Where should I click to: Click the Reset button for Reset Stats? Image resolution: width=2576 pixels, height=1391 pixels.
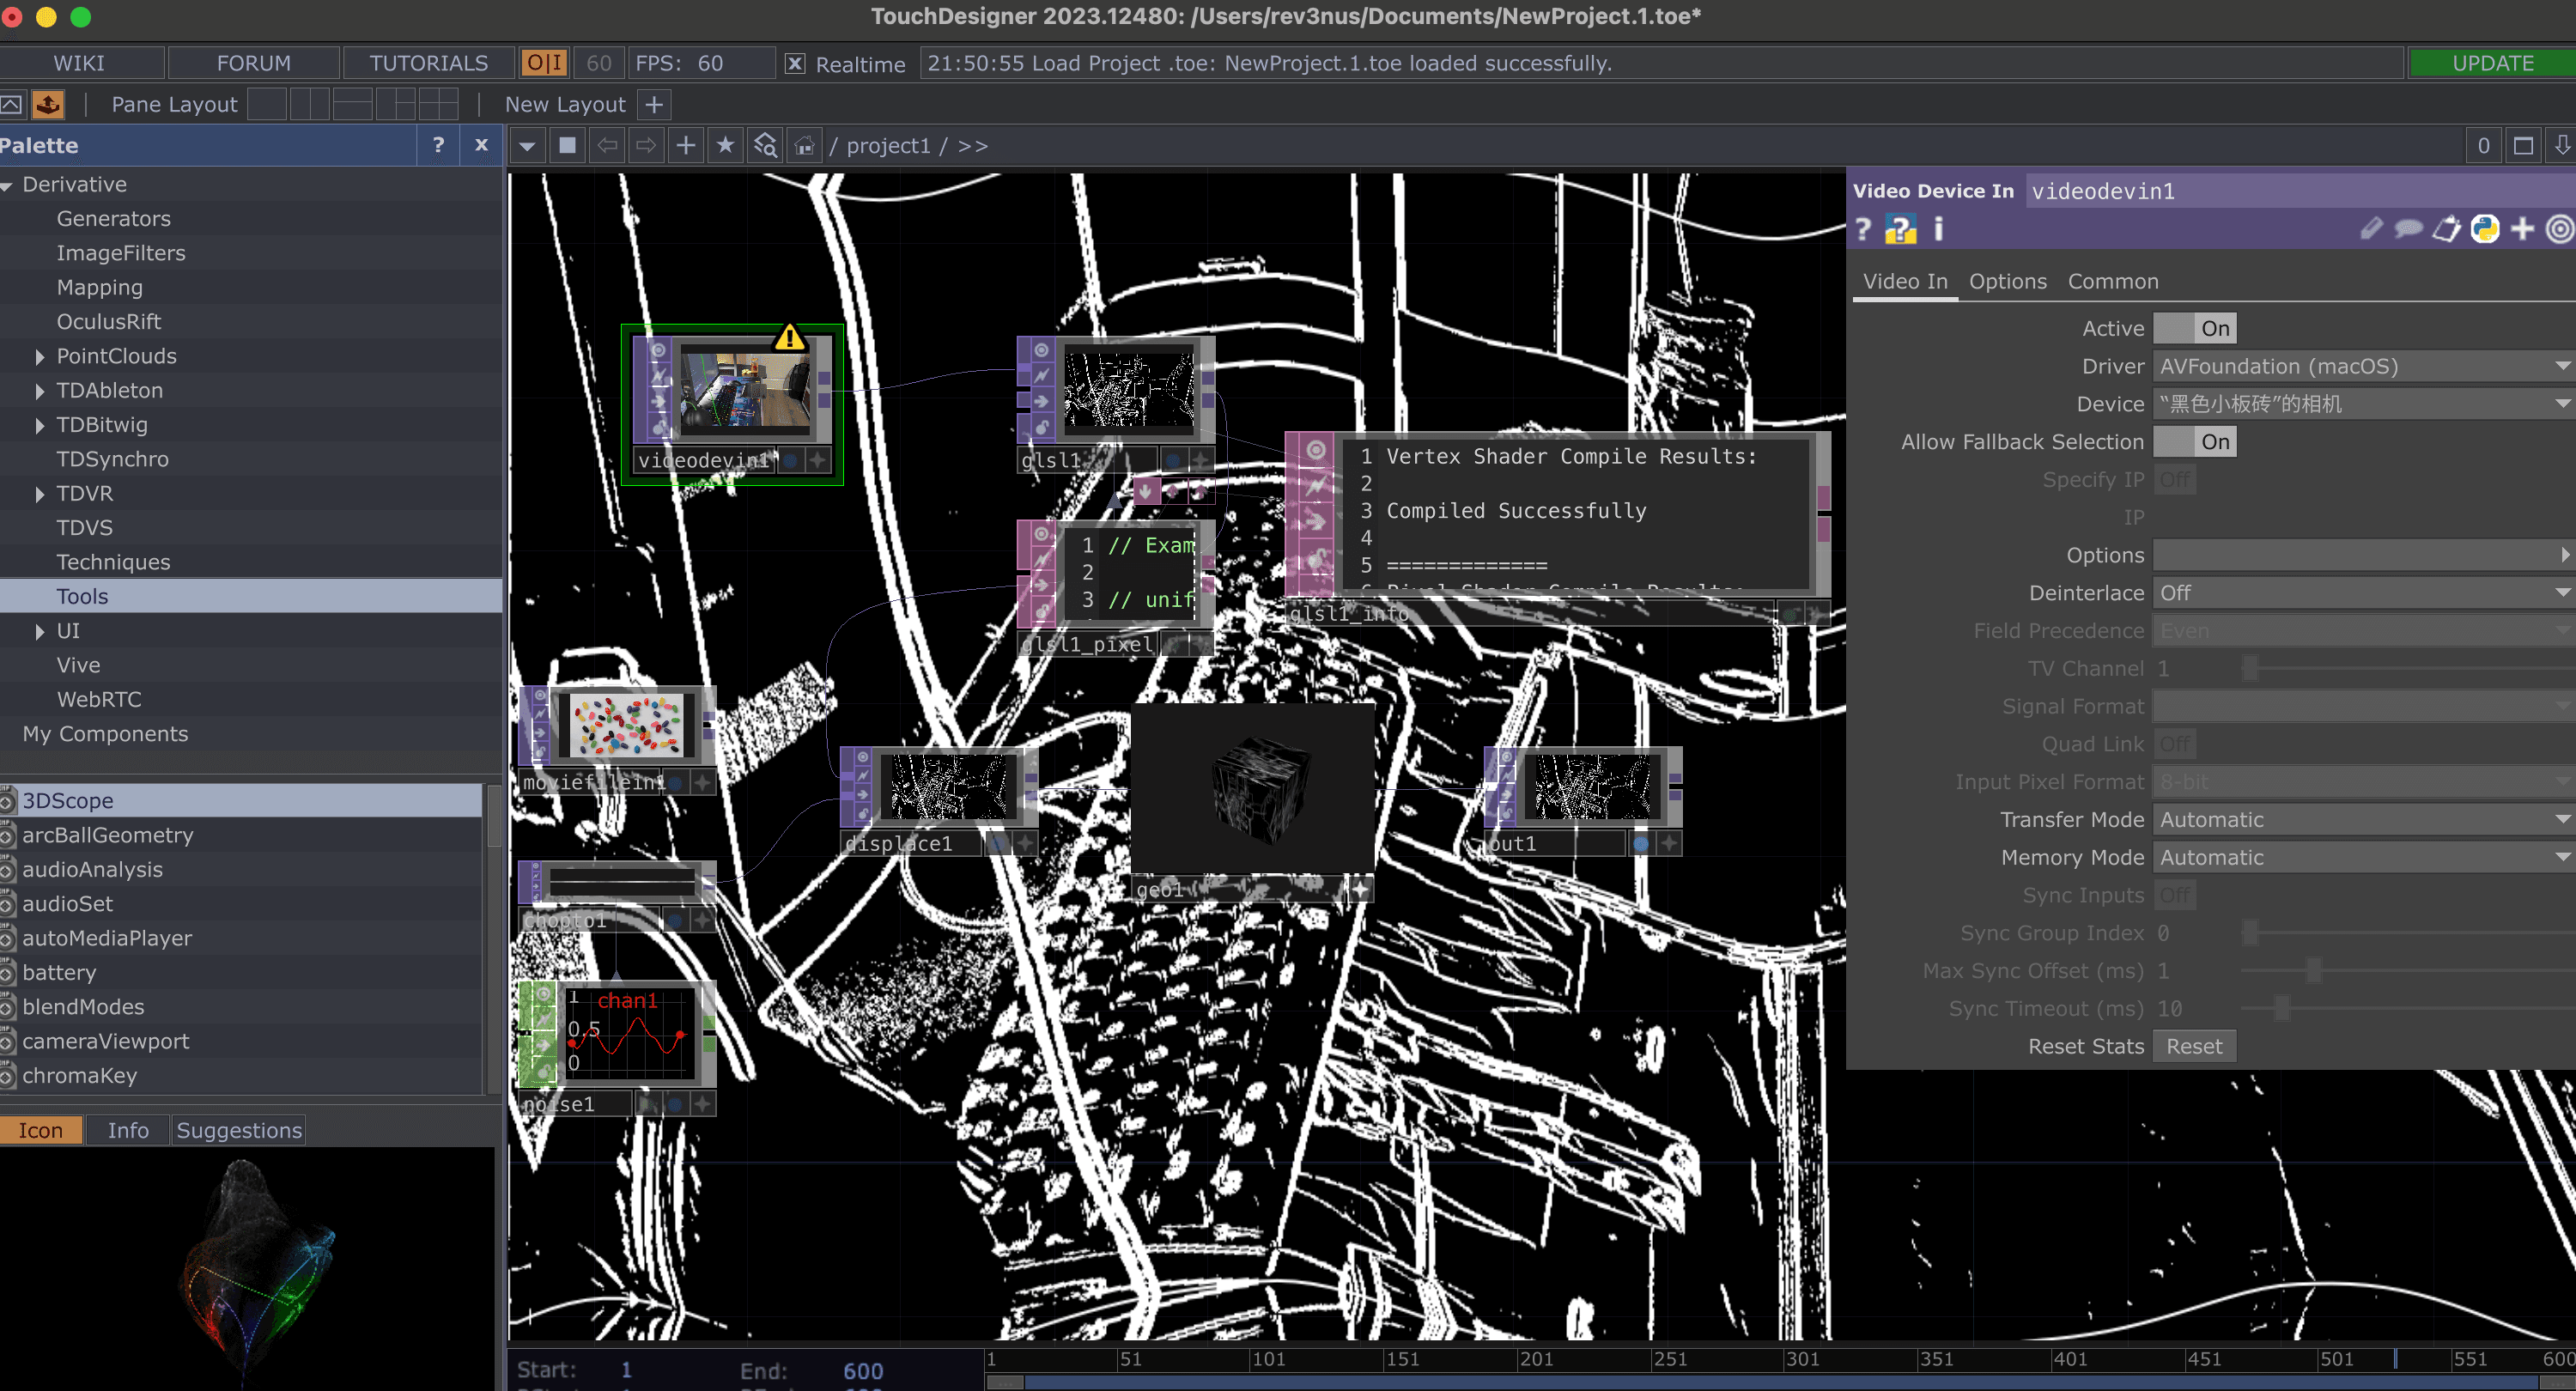tap(2194, 1046)
